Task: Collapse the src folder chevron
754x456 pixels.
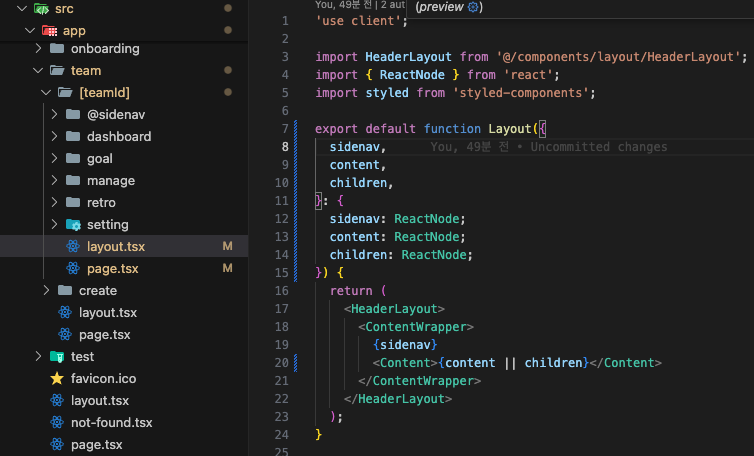Action: (22, 8)
